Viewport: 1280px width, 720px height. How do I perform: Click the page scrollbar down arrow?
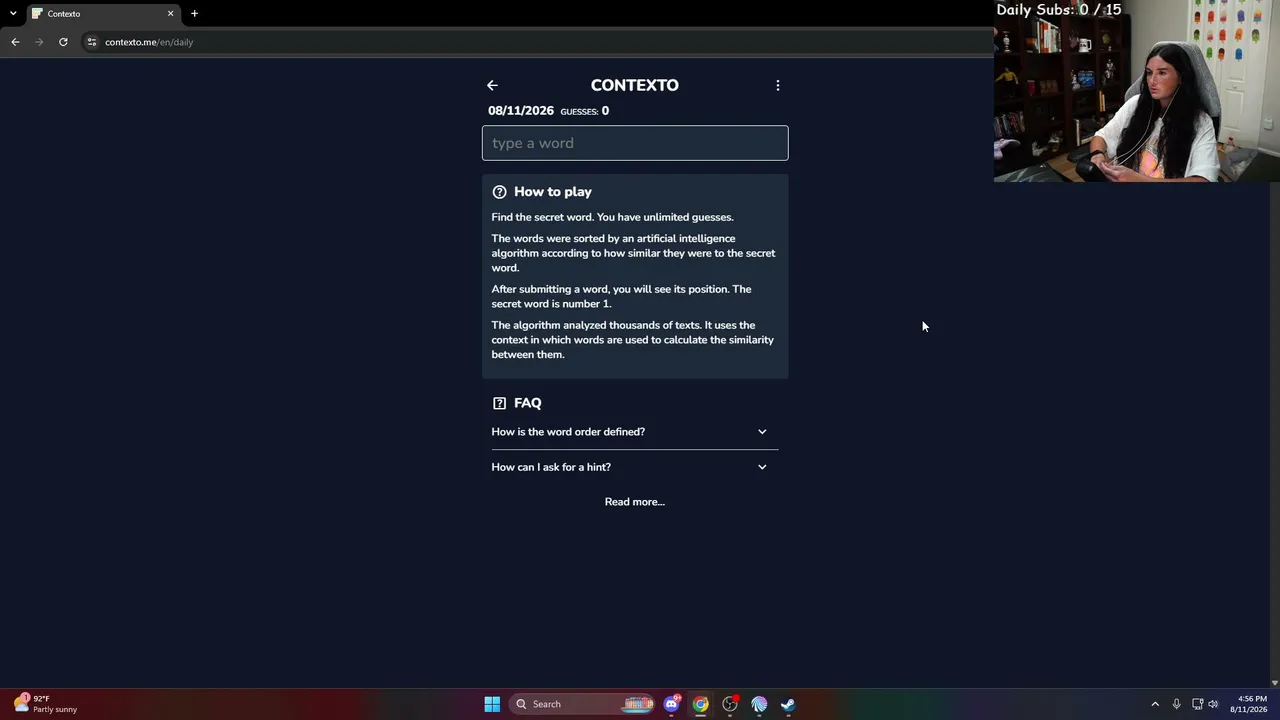pos(1274,683)
